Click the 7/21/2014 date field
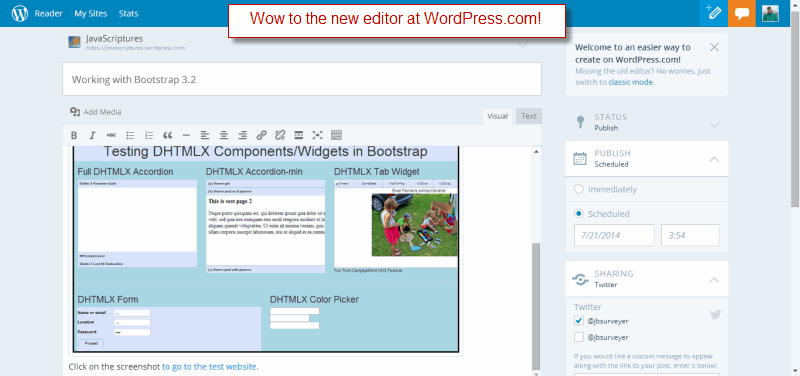800x376 pixels. [614, 235]
